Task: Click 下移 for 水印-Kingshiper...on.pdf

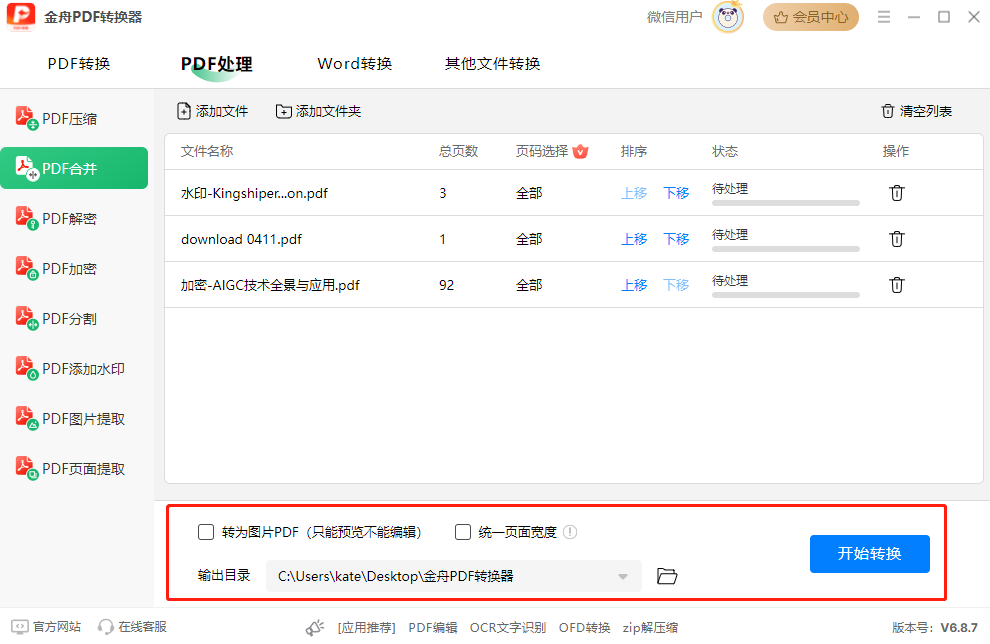Action: coord(676,193)
